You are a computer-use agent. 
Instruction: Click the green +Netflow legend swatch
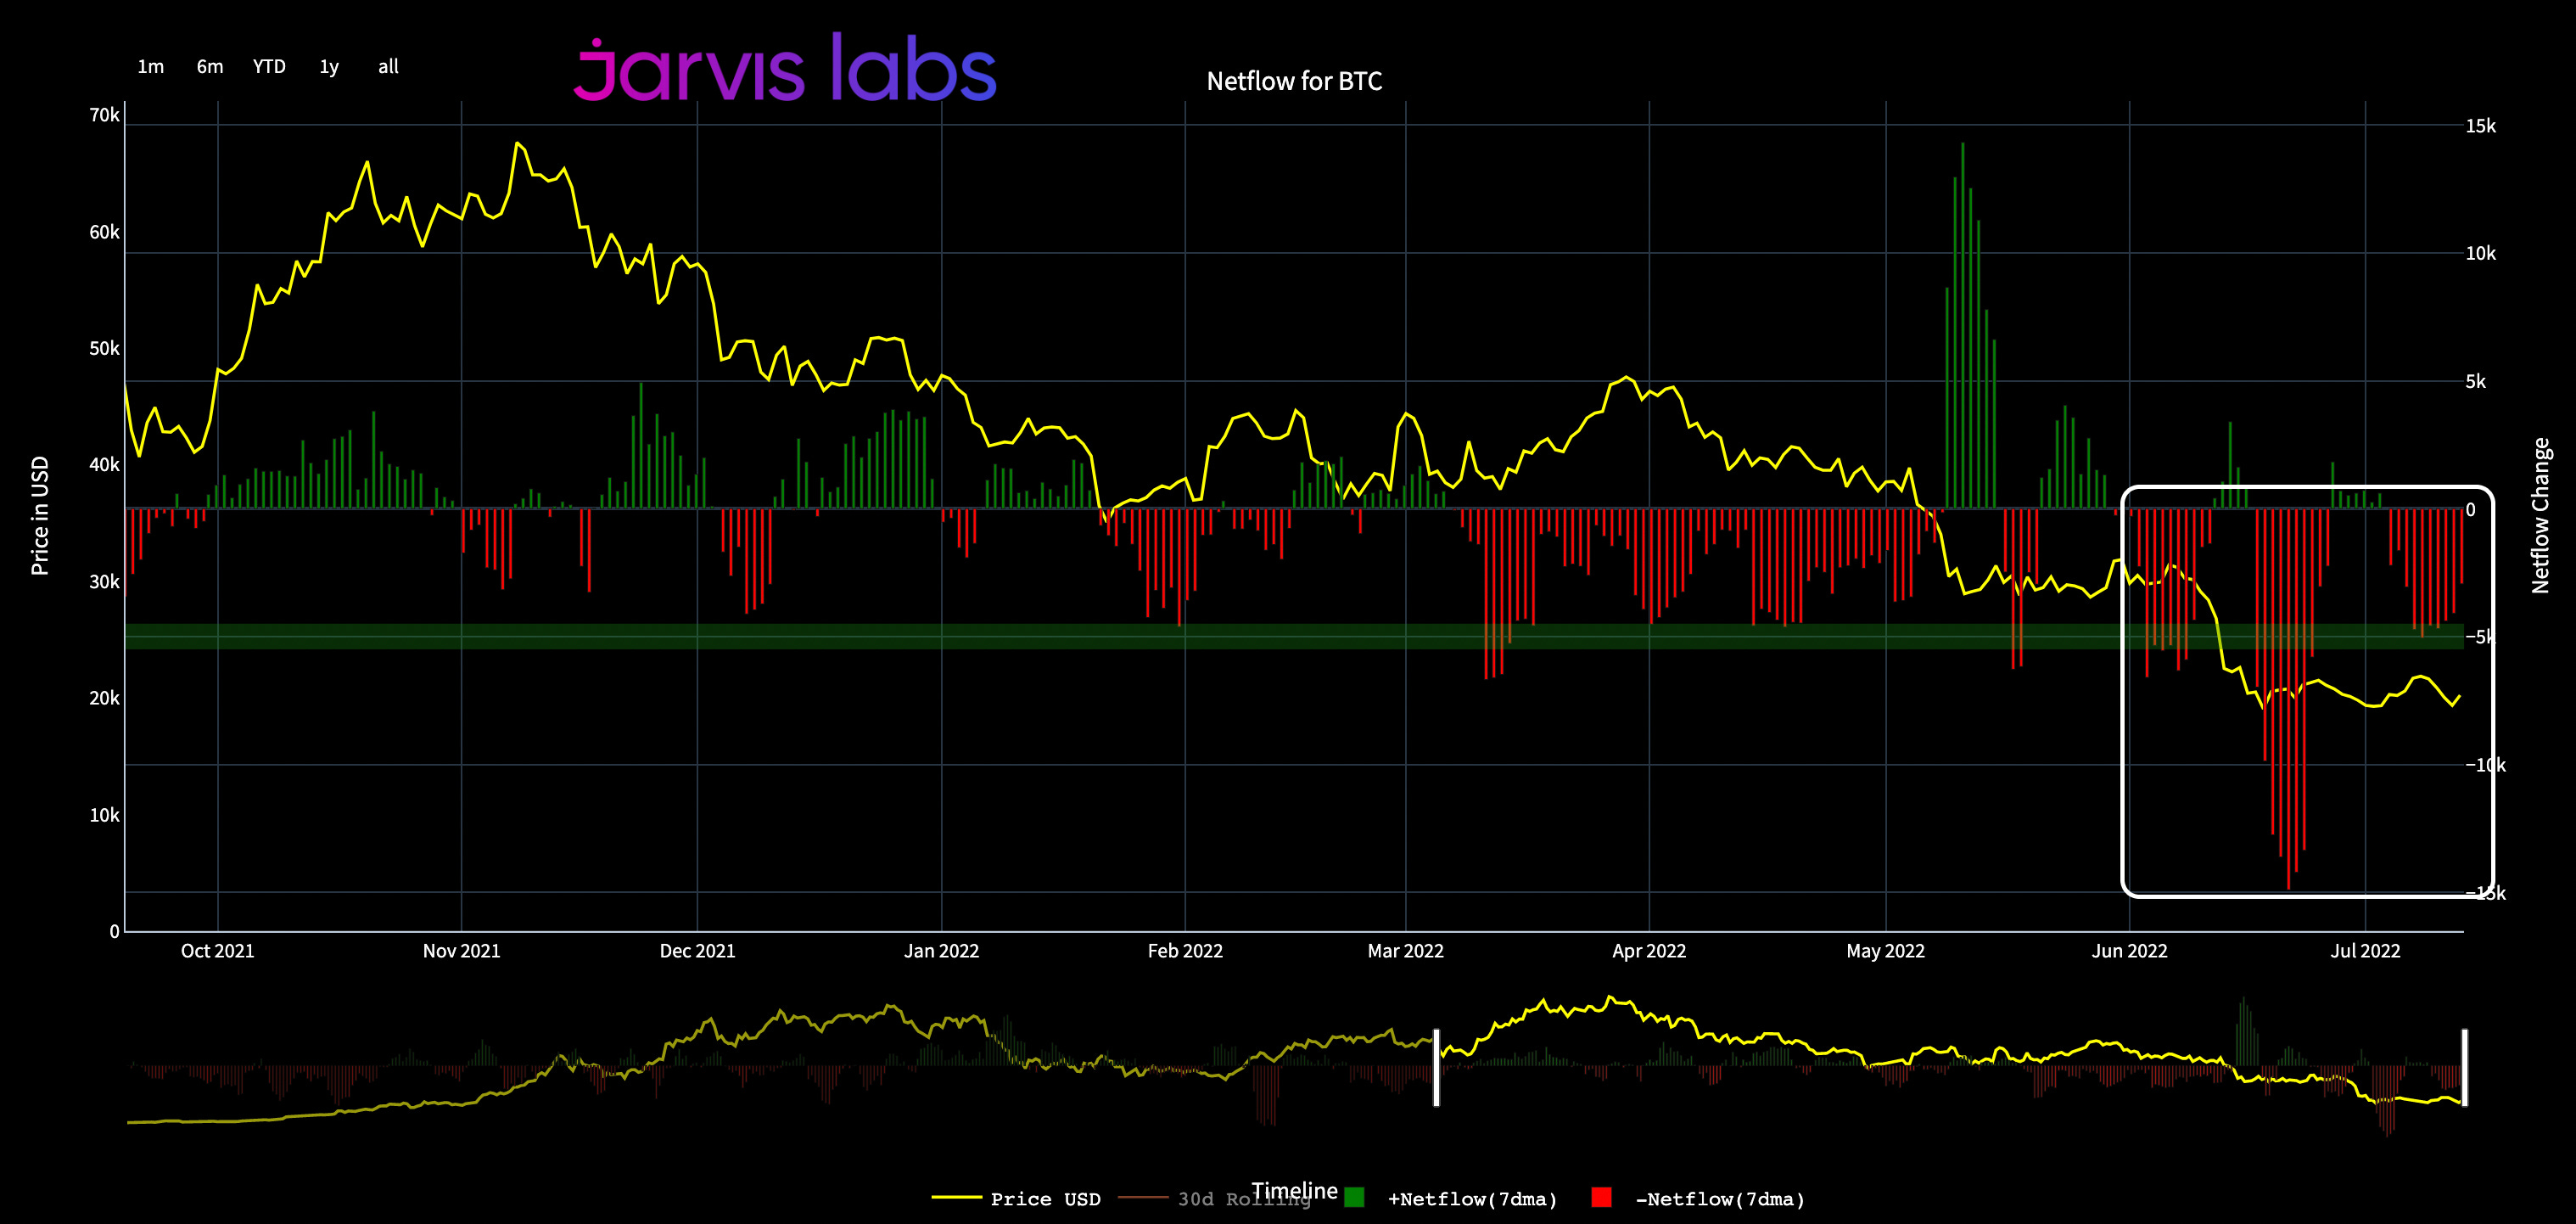pyautogui.click(x=1354, y=1197)
